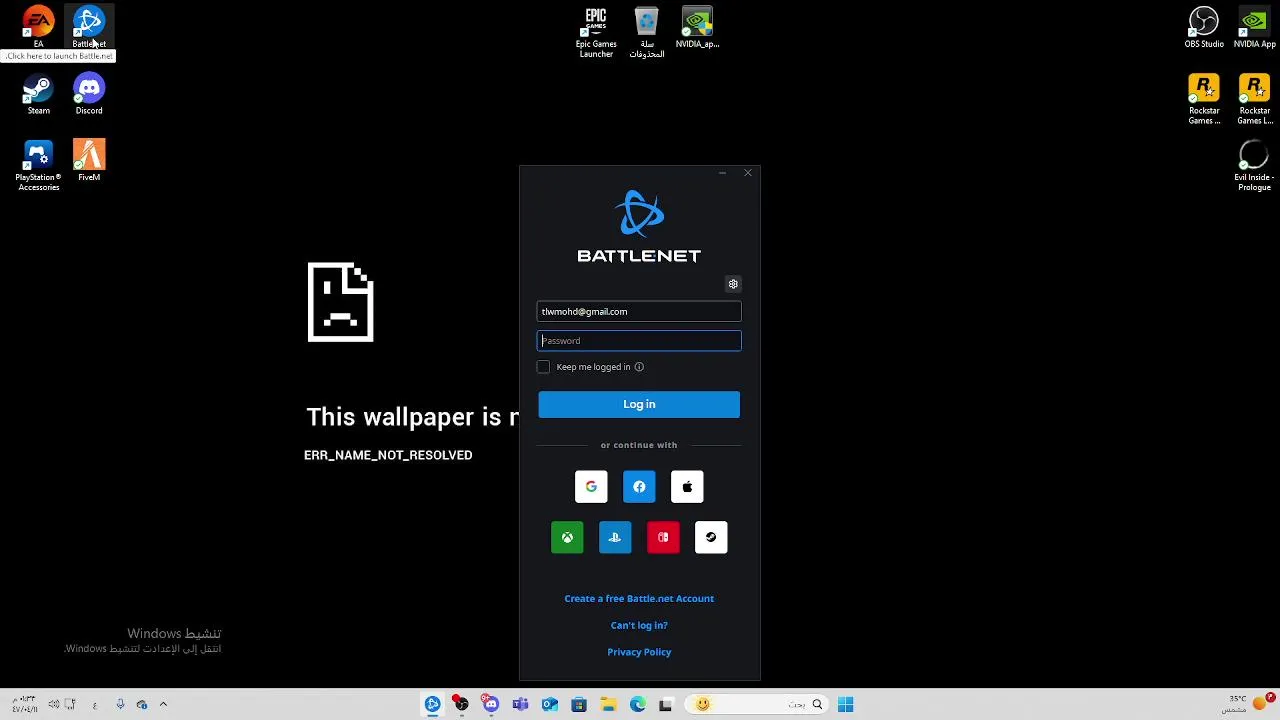Open the Battle.net login settings gear
1280x720 pixels.
[733, 284]
